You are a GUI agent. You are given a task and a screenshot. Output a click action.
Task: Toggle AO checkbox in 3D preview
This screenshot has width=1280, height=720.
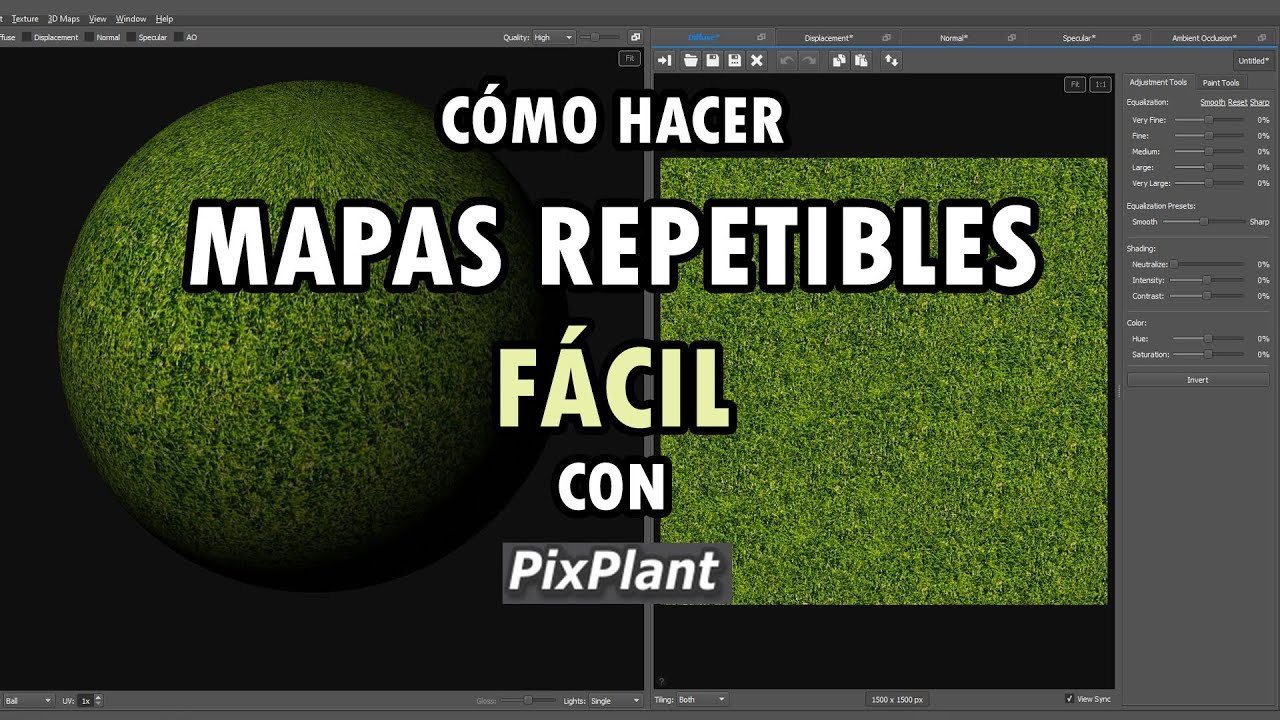[x=178, y=37]
